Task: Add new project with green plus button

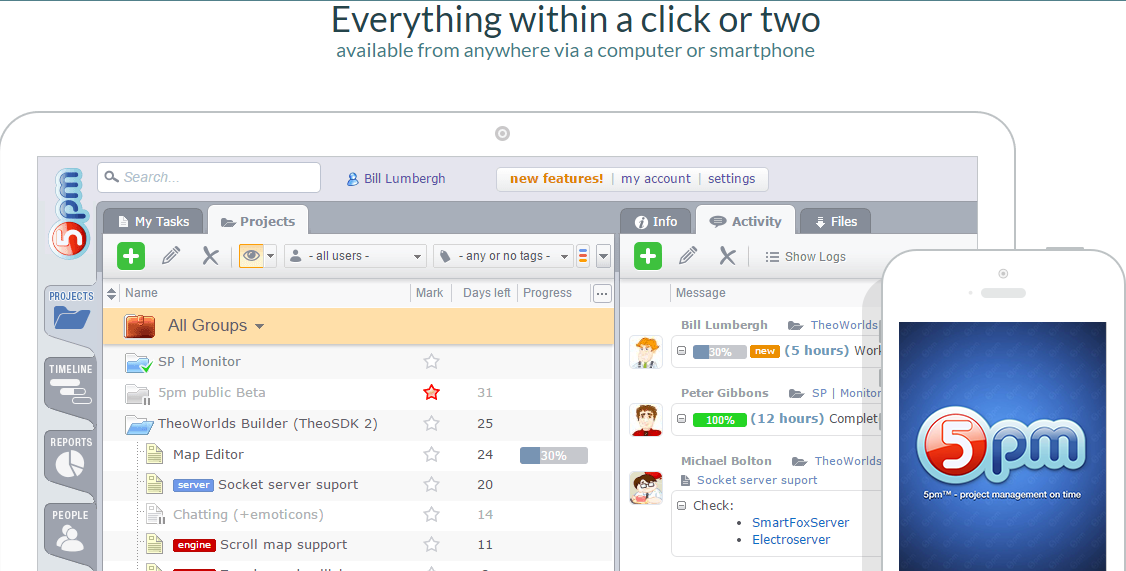Action: click(x=131, y=256)
